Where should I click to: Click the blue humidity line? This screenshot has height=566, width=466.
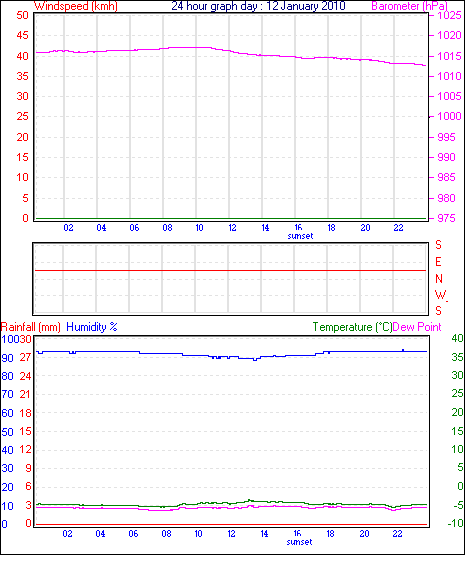point(231,354)
